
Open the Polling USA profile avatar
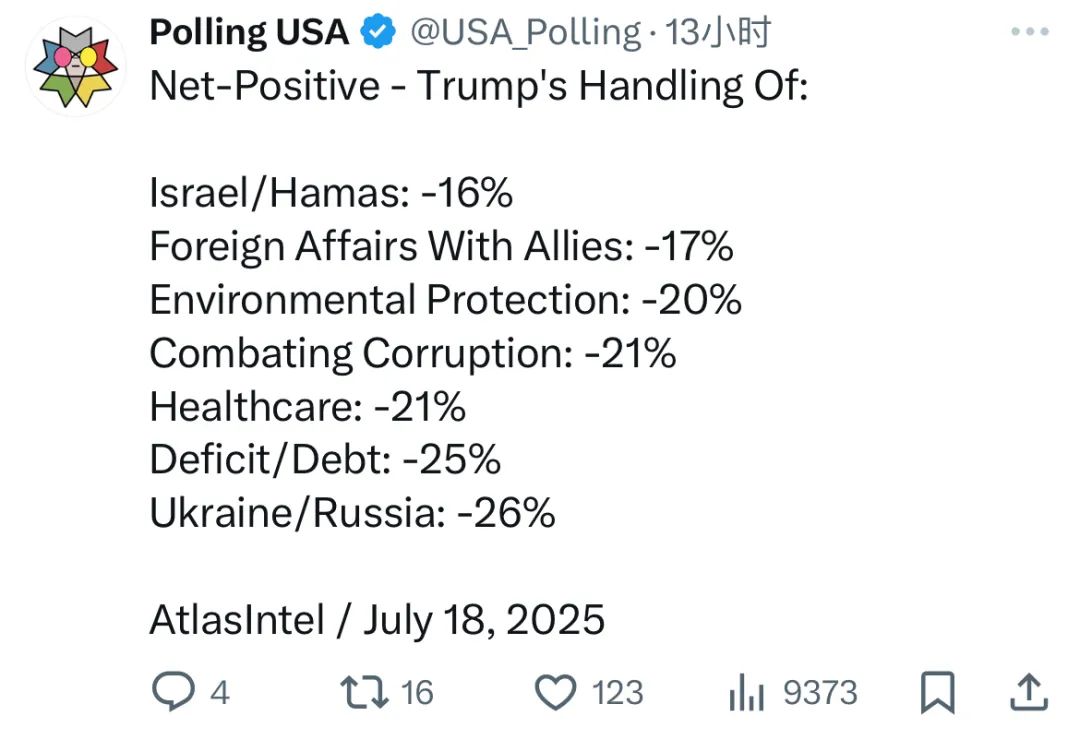[x=76, y=67]
